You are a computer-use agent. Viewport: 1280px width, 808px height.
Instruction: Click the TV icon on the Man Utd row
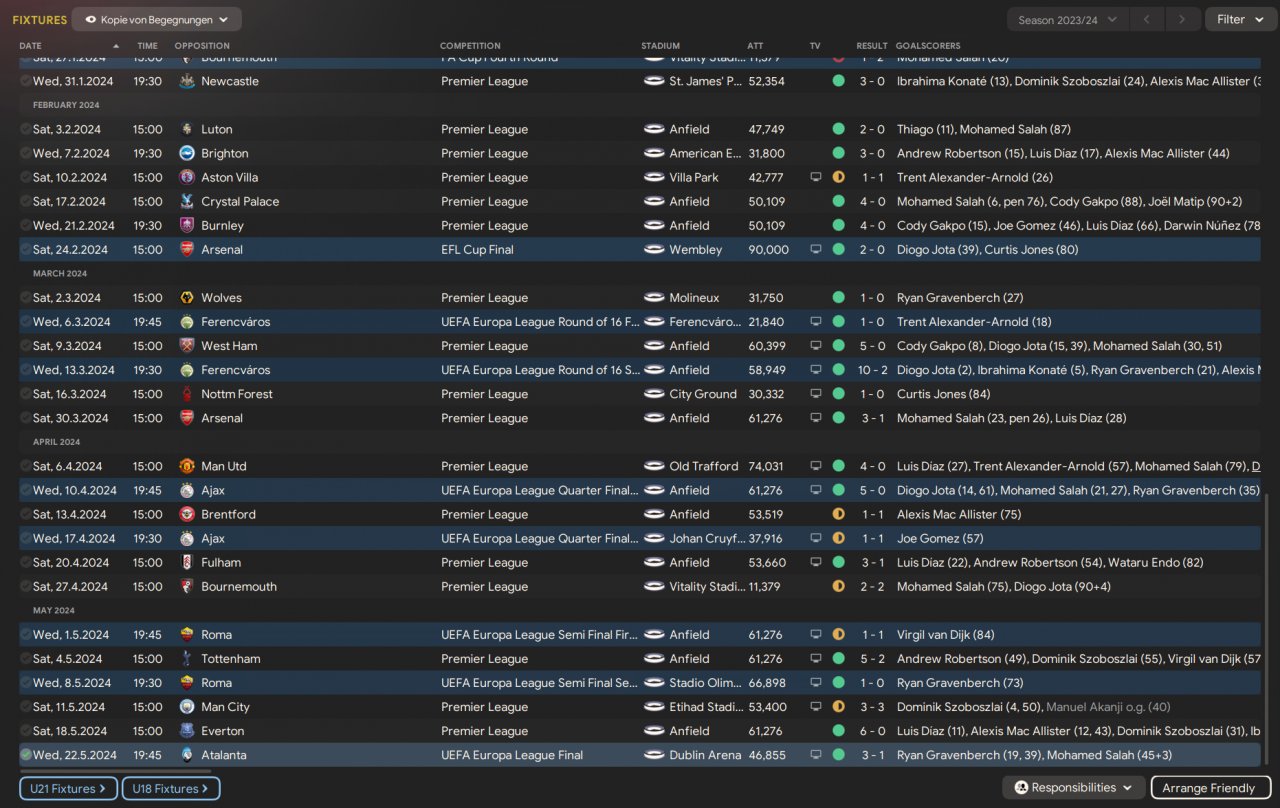816,466
